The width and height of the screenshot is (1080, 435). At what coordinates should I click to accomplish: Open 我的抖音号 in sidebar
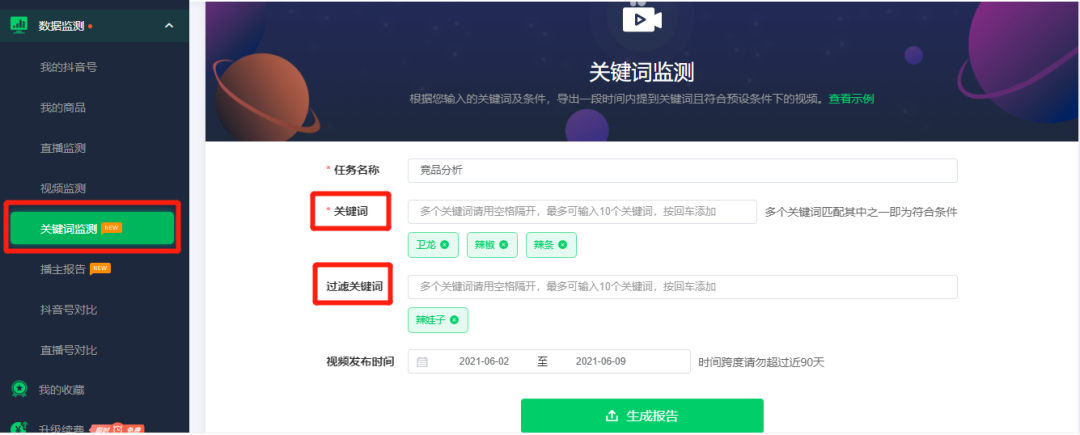coord(68,67)
